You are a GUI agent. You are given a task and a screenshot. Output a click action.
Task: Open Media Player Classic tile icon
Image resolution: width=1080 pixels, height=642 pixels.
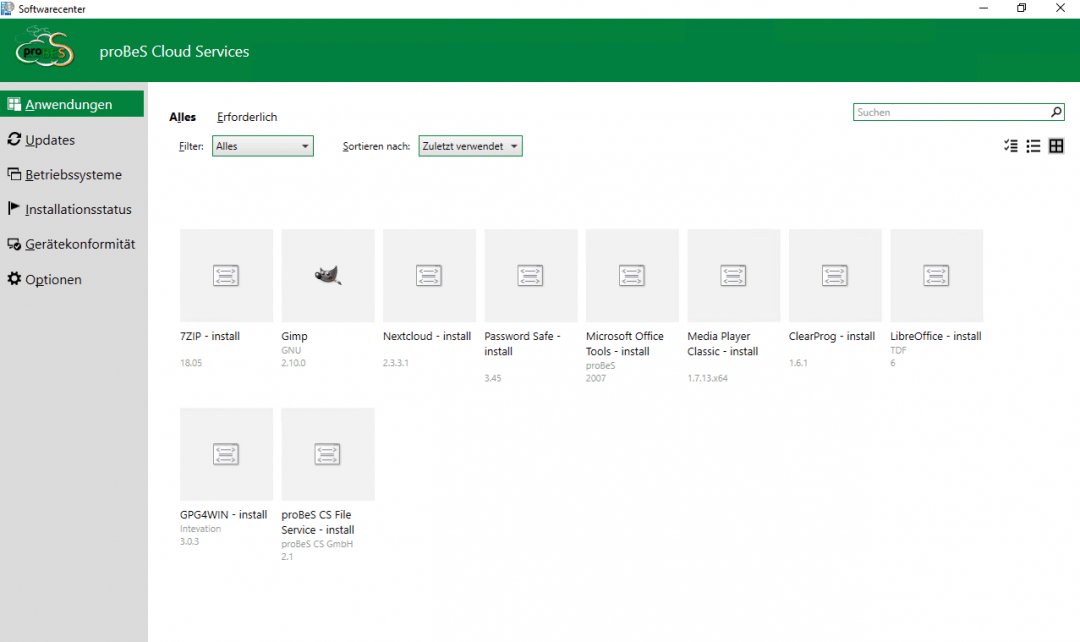(734, 276)
